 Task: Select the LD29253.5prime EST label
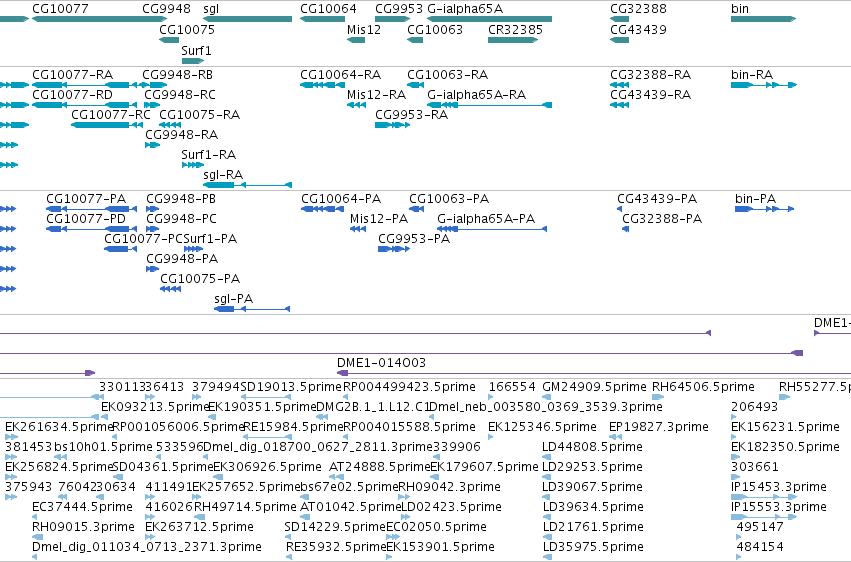(x=593, y=467)
